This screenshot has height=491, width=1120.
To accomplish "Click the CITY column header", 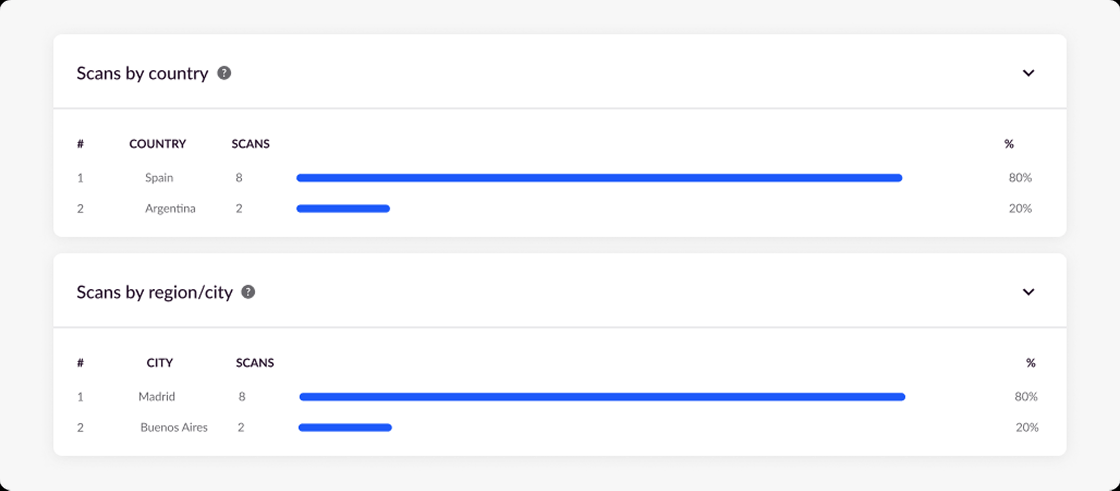I will pyautogui.click(x=160, y=363).
